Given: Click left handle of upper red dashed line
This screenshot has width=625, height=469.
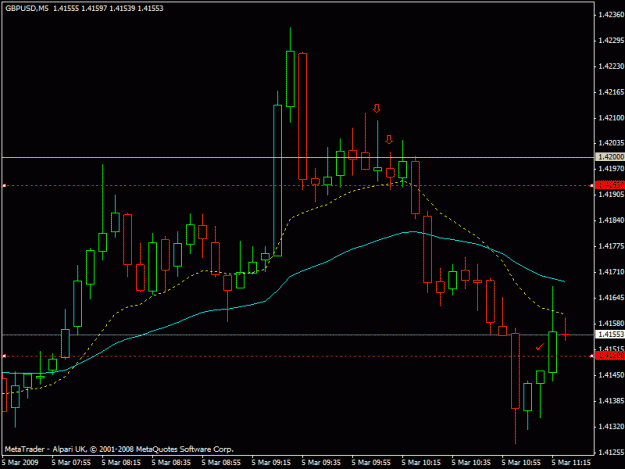Looking at the screenshot, I should pos(4,186).
